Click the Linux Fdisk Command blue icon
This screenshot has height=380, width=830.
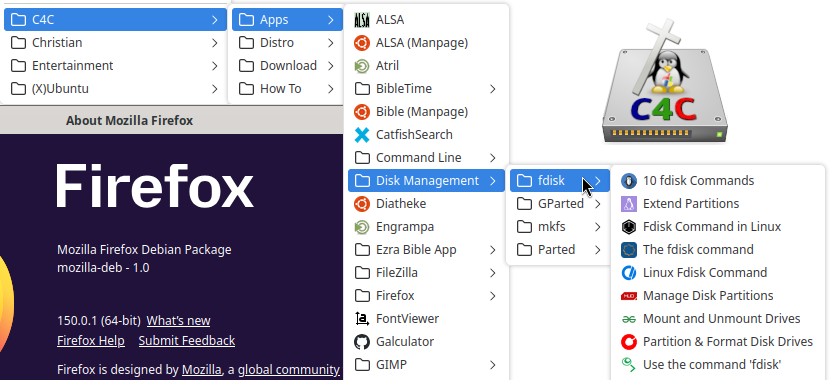(629, 273)
